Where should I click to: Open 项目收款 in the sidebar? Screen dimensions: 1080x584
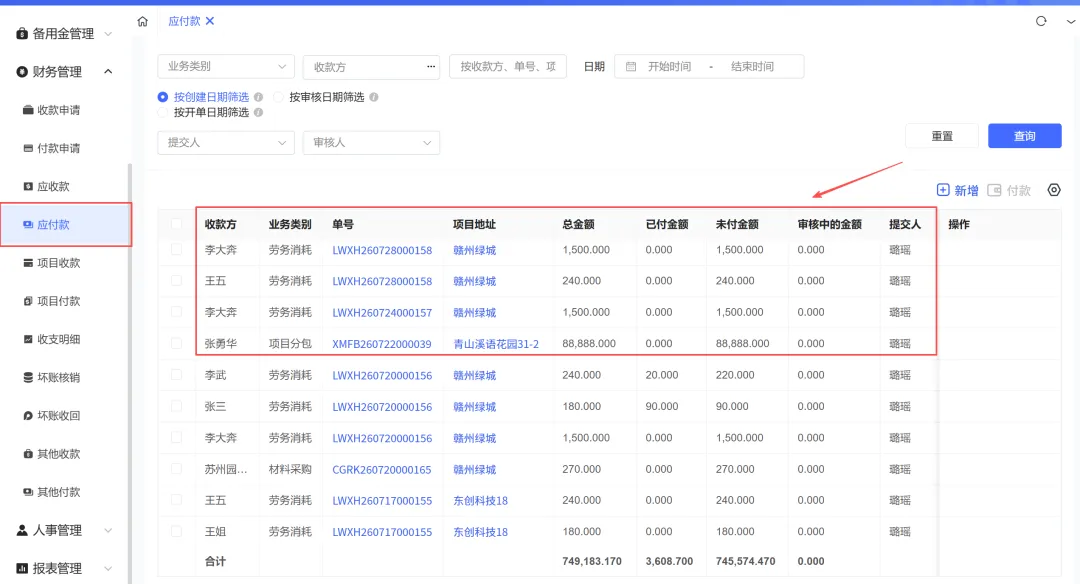coord(59,263)
